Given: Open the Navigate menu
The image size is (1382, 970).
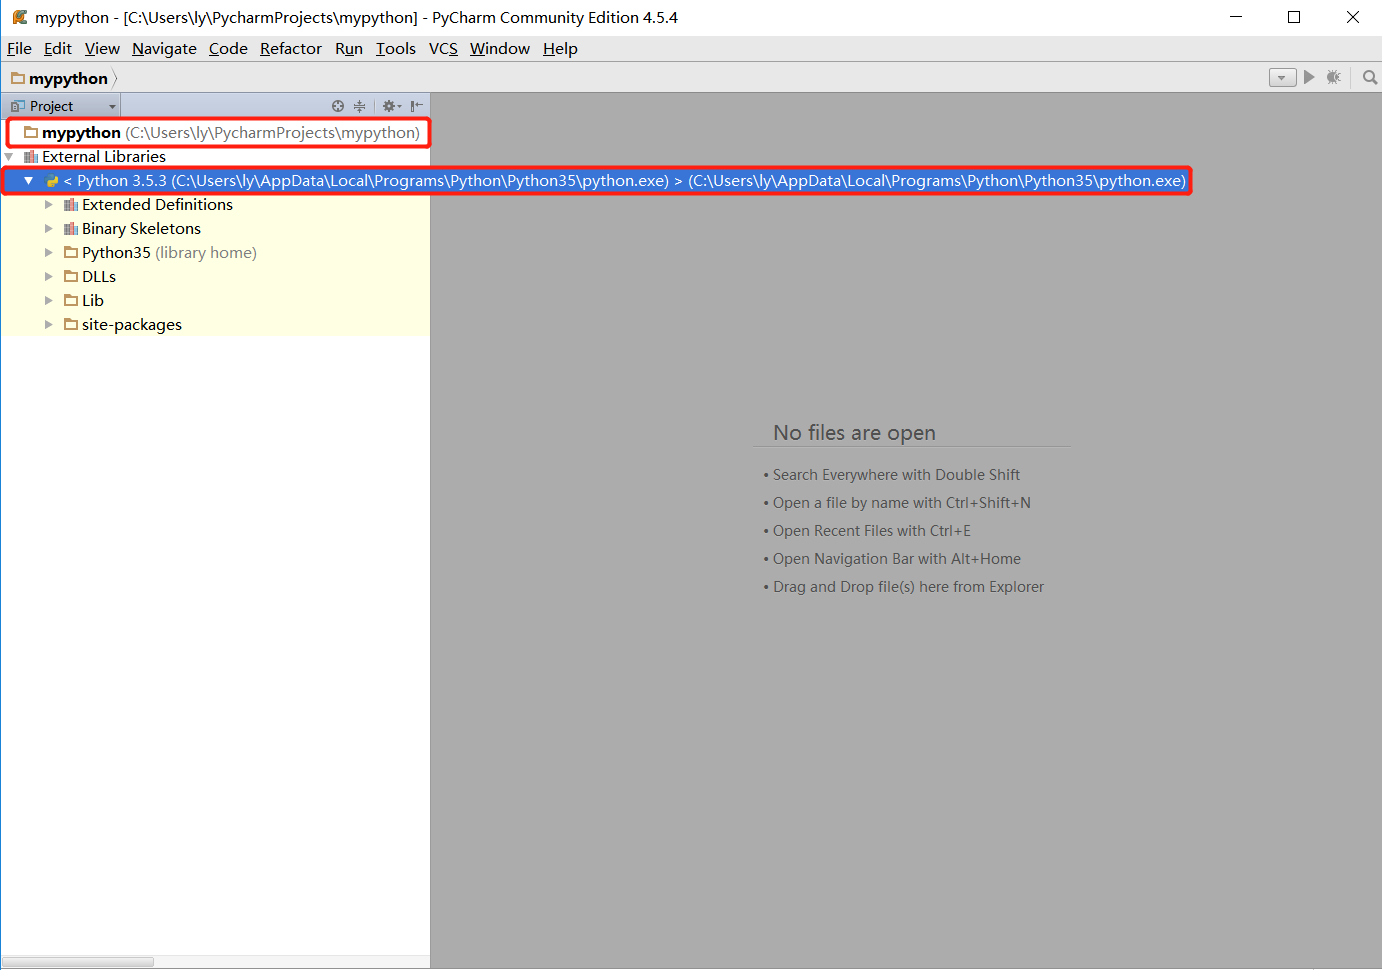Looking at the screenshot, I should [164, 48].
